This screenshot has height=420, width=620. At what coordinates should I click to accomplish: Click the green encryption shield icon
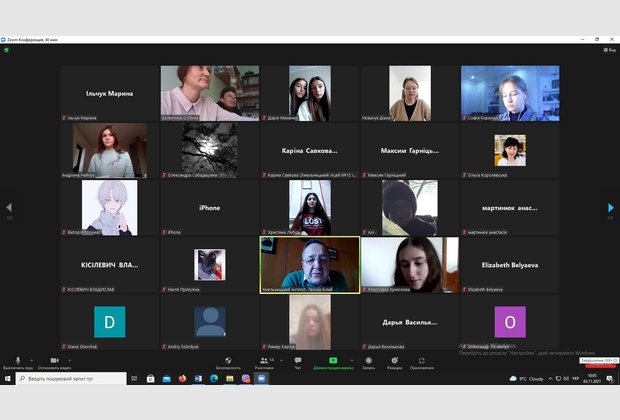[6, 50]
